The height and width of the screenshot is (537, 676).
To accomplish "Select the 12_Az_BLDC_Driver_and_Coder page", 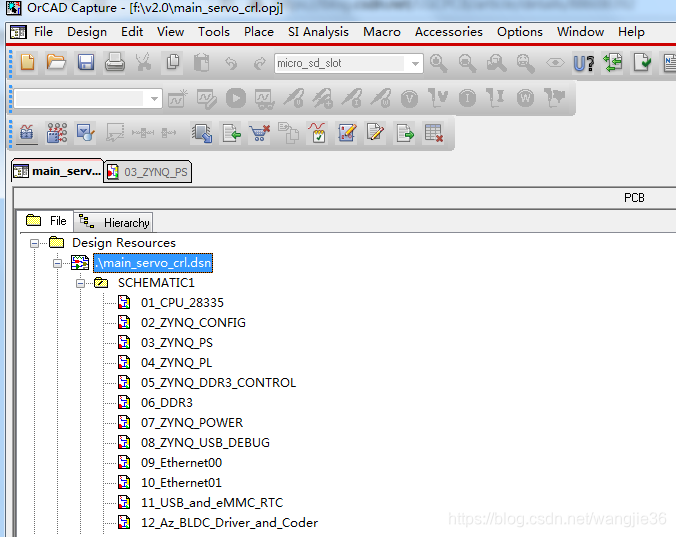I will pos(229,522).
